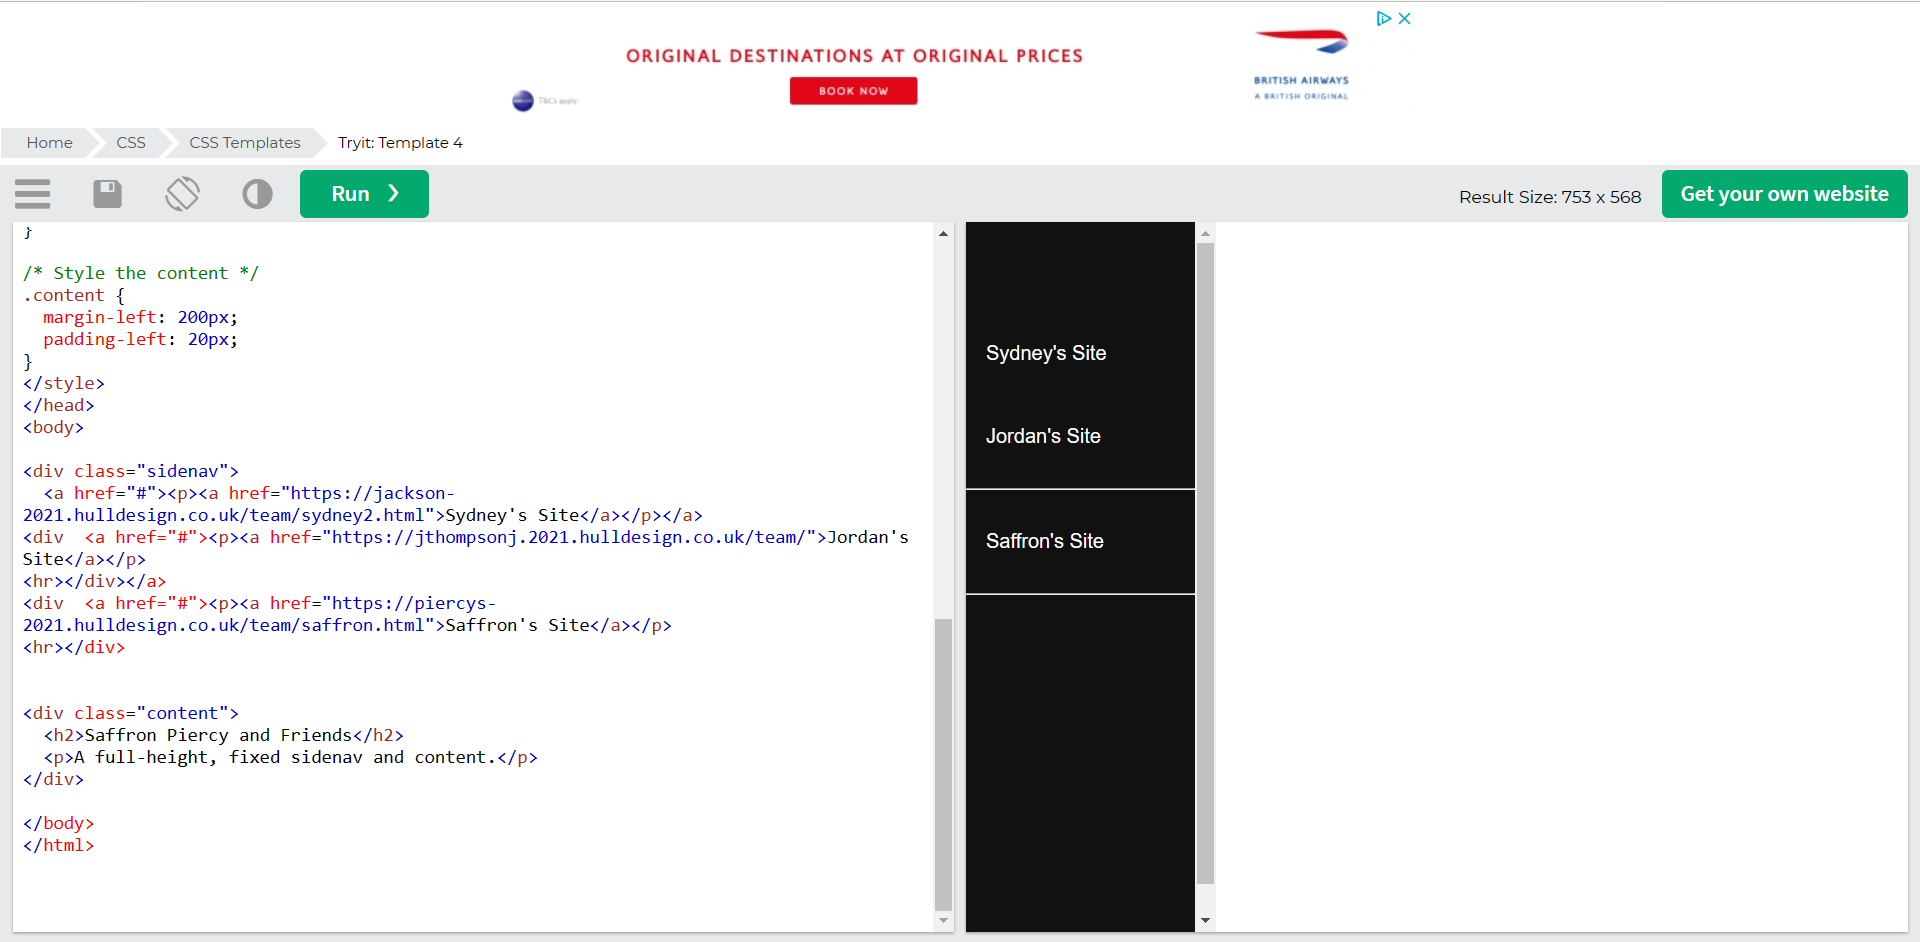Go to Home breadcrumb
1920x942 pixels.
49,143
